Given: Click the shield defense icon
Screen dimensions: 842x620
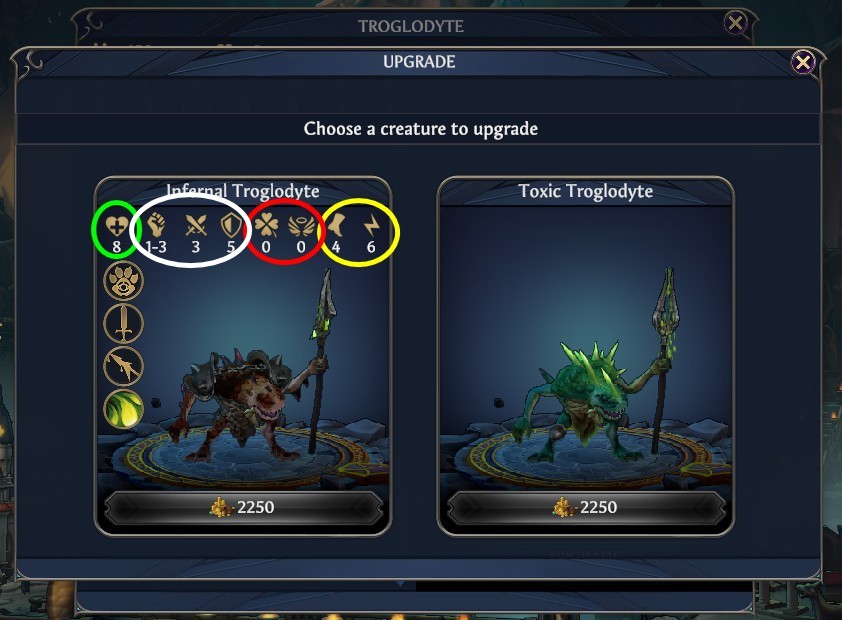Looking at the screenshot, I should tap(231, 226).
